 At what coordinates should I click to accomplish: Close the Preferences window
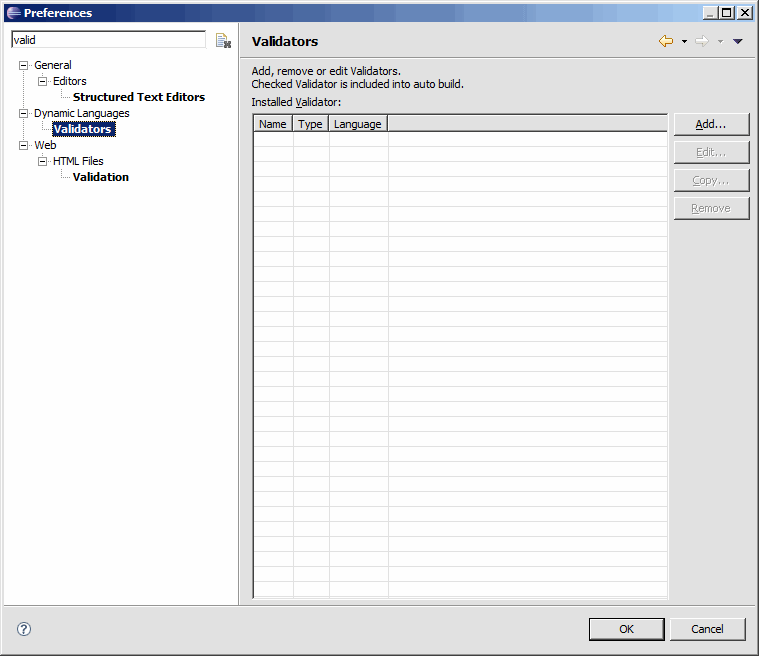click(x=744, y=13)
